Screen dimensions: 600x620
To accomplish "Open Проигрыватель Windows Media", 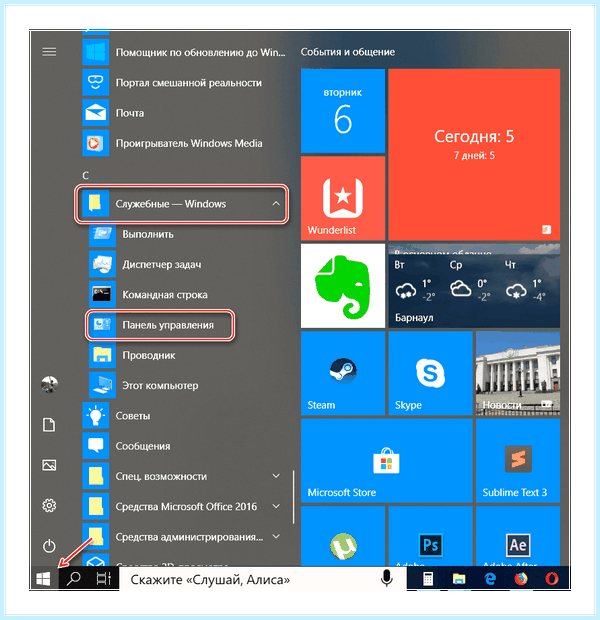I will click(x=184, y=144).
